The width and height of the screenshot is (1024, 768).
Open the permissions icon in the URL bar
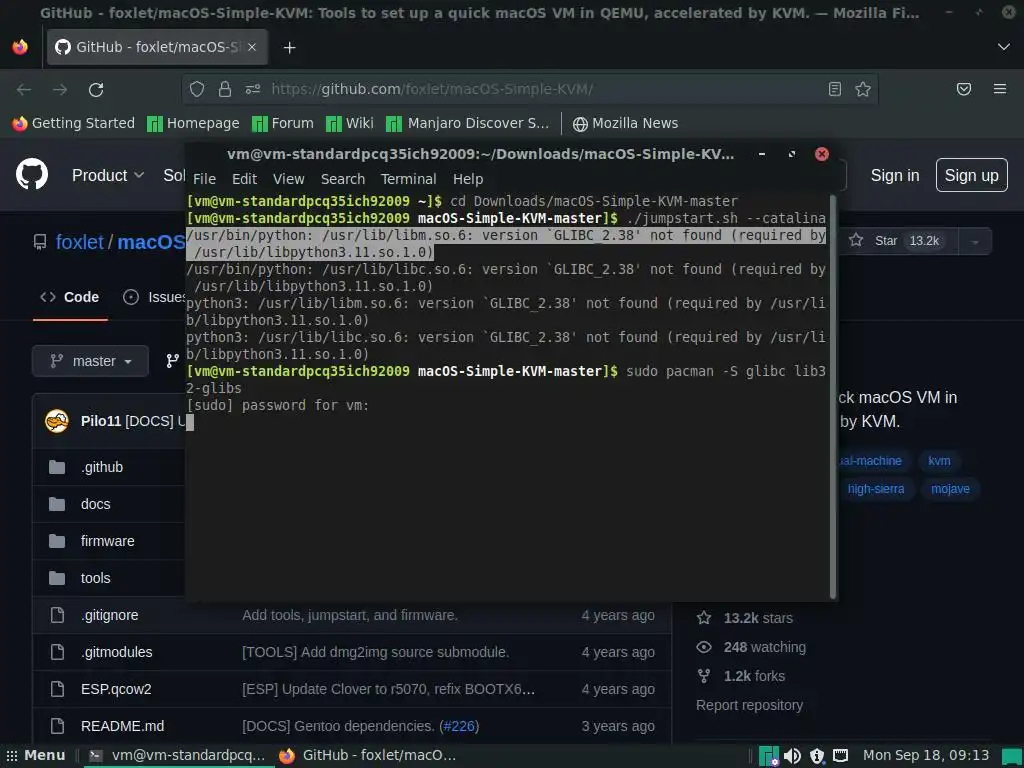coord(253,89)
